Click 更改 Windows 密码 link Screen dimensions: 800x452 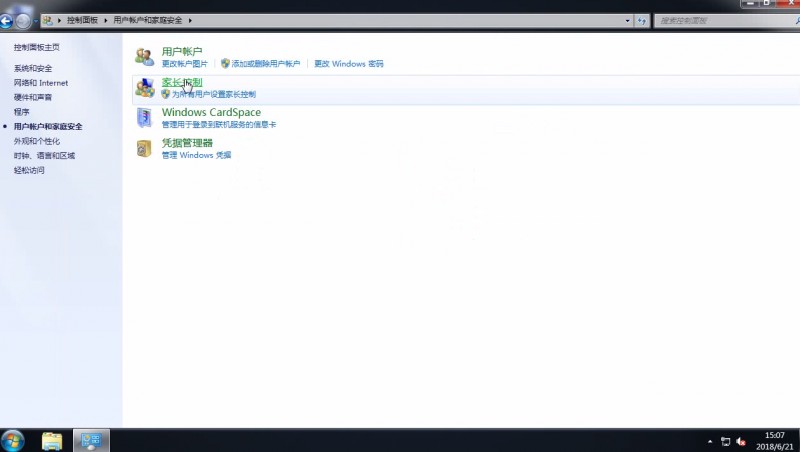(x=348, y=64)
